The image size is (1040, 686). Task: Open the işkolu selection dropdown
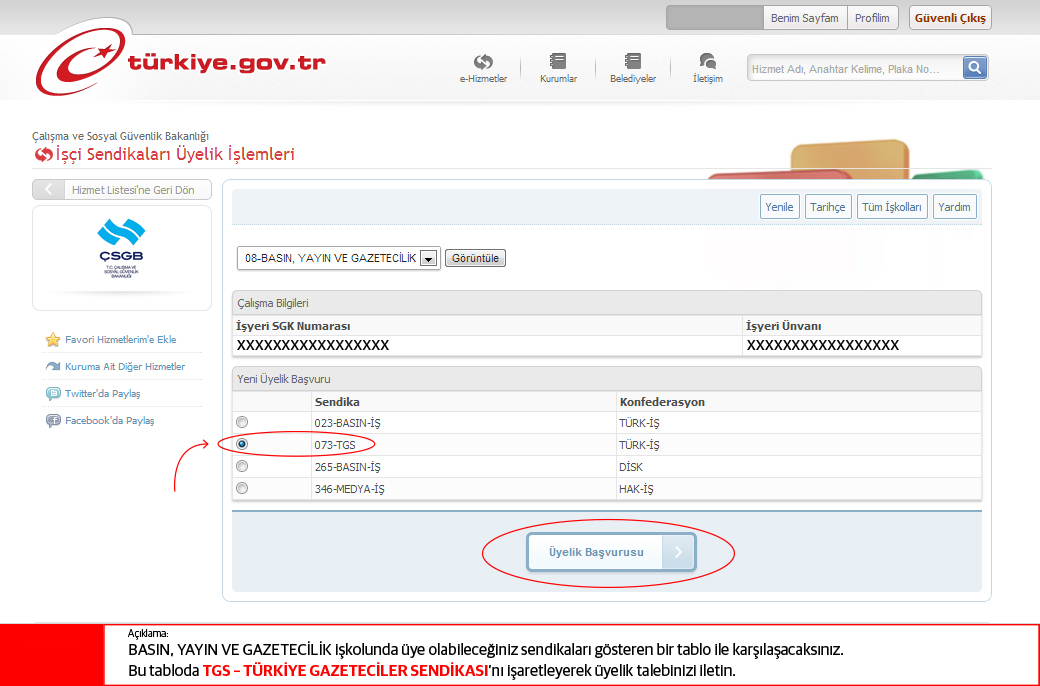tap(428, 257)
